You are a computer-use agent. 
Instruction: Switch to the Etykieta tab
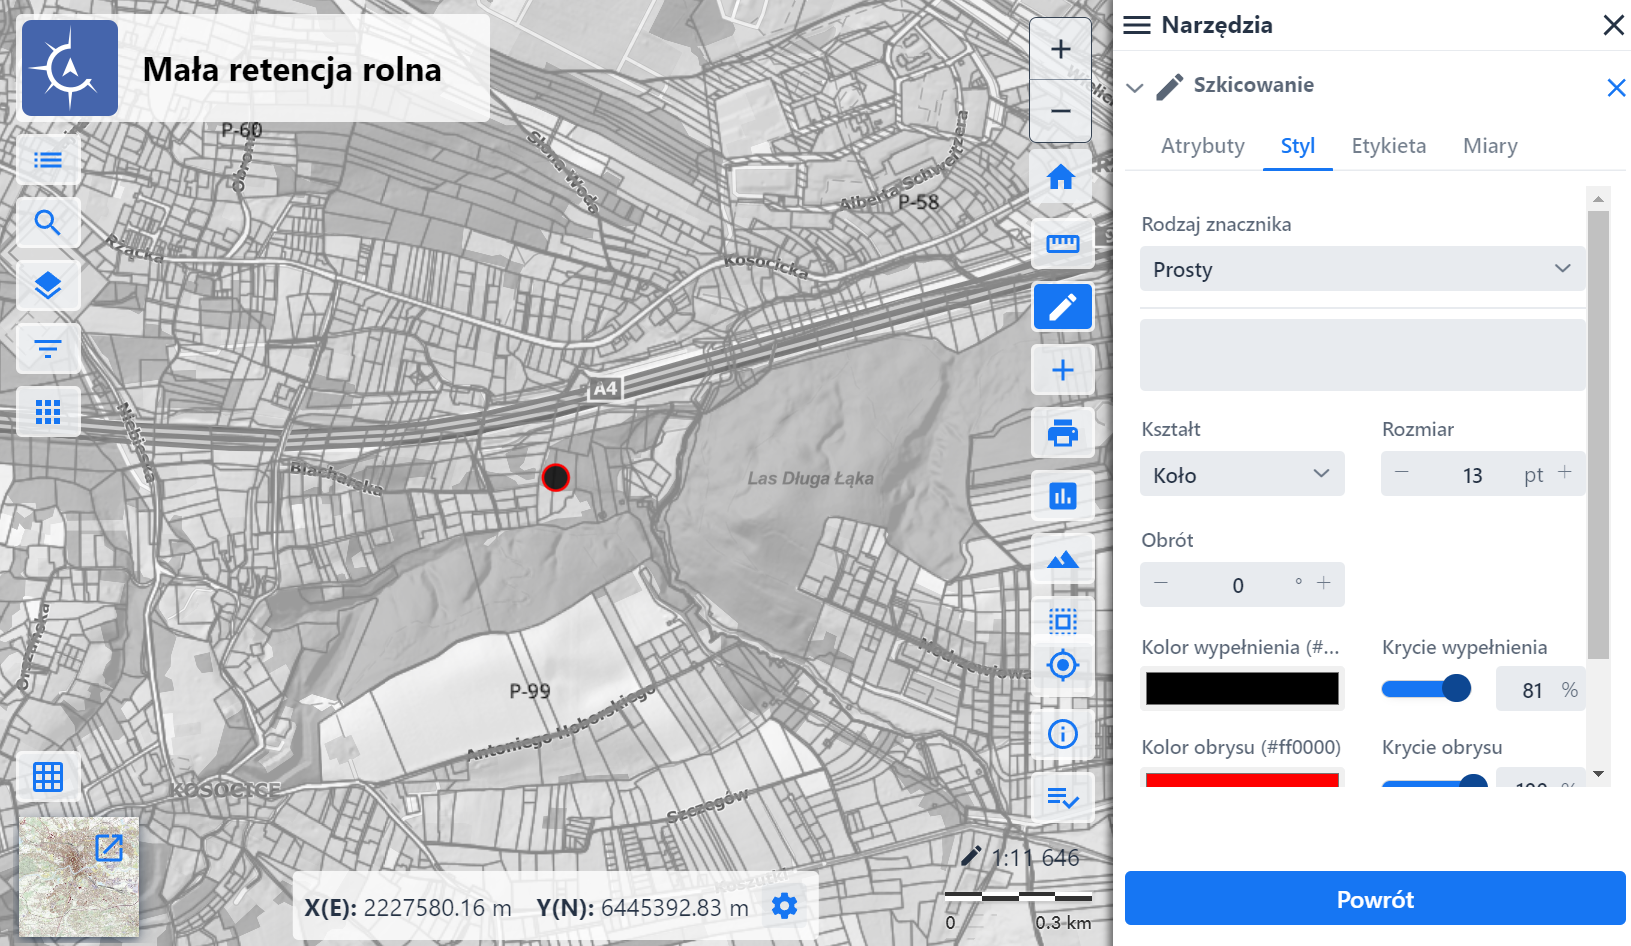(1388, 146)
